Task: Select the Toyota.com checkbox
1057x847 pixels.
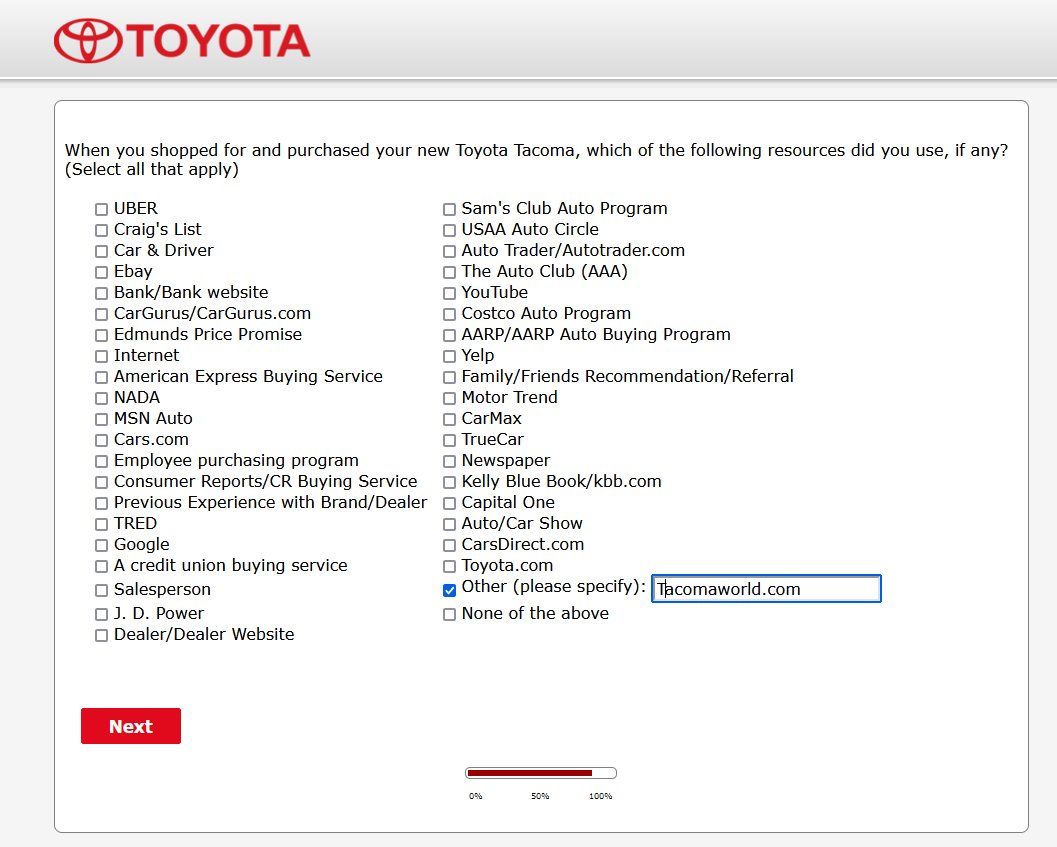Action: [449, 566]
